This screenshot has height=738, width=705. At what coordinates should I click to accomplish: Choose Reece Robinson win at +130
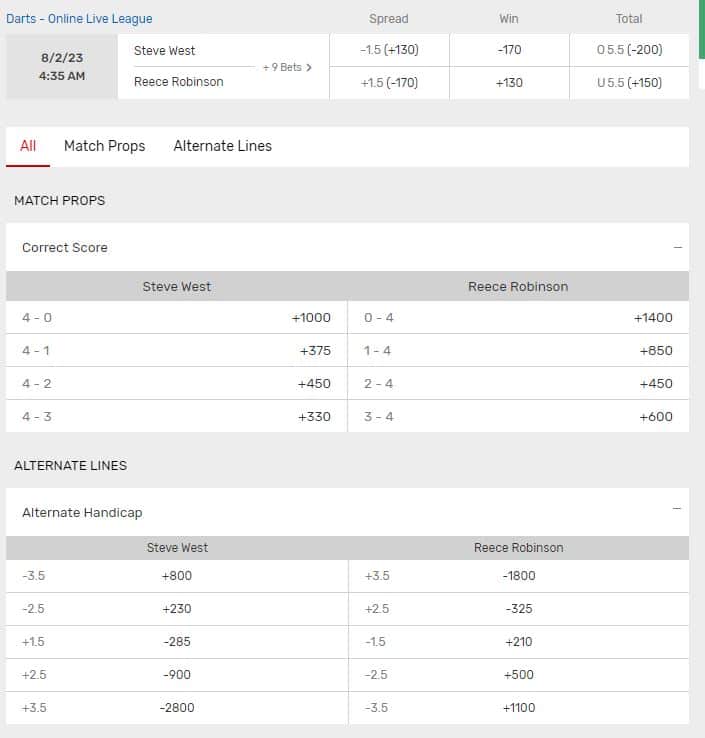509,83
